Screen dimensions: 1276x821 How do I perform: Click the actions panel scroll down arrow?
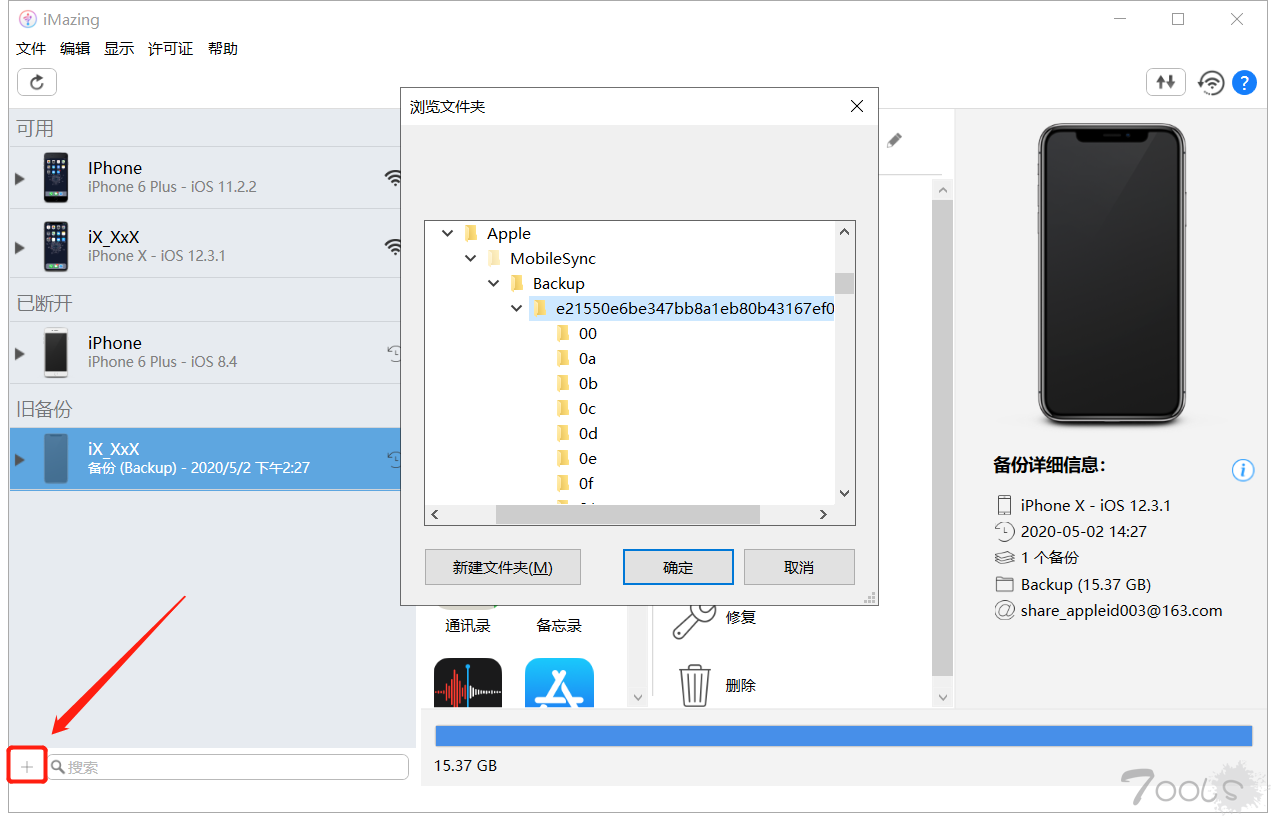point(941,697)
